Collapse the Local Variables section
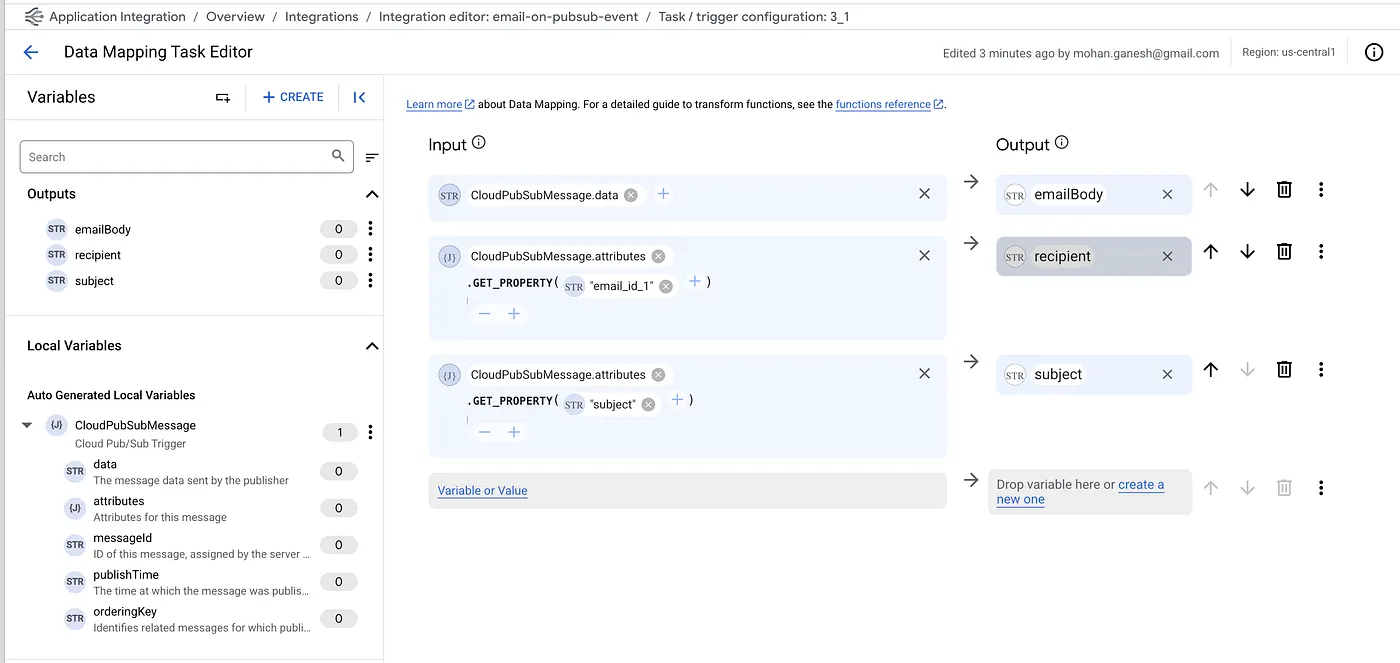Screen dimensions: 1400x663 tap(371, 346)
